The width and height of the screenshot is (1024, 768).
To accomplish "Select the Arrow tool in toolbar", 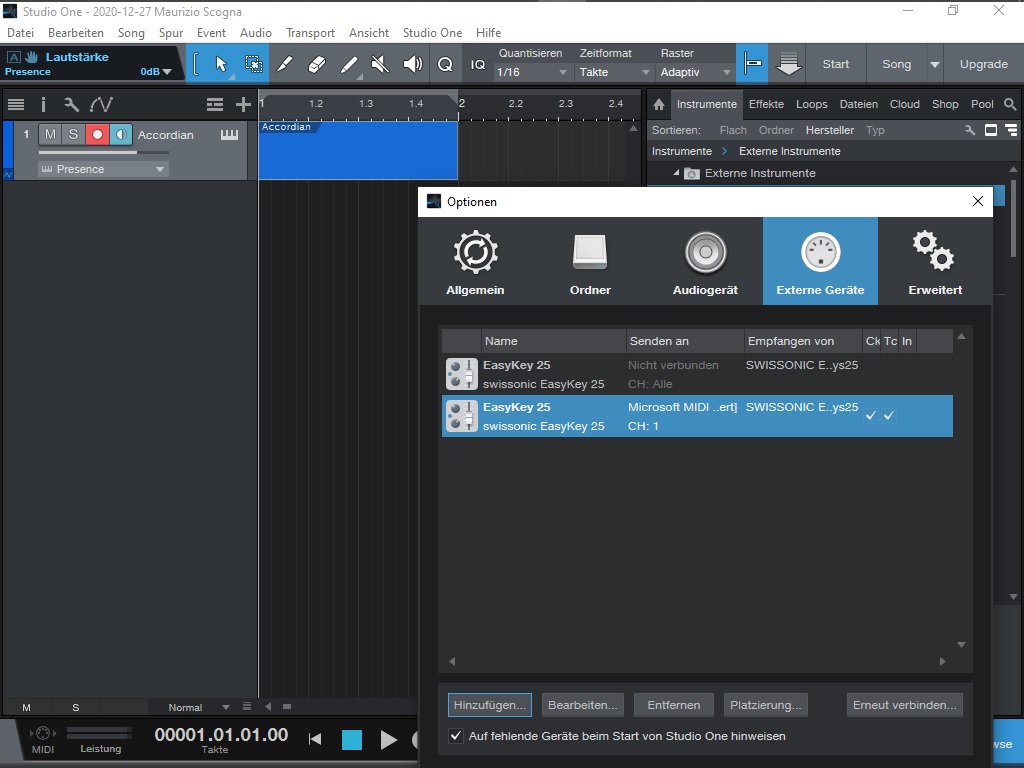I will point(221,64).
